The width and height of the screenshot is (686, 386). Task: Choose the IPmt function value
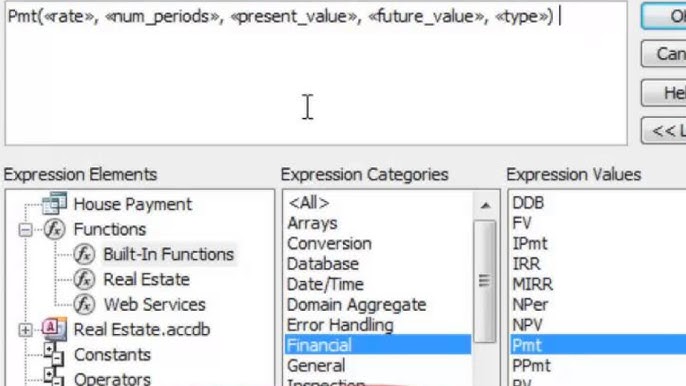coord(530,243)
